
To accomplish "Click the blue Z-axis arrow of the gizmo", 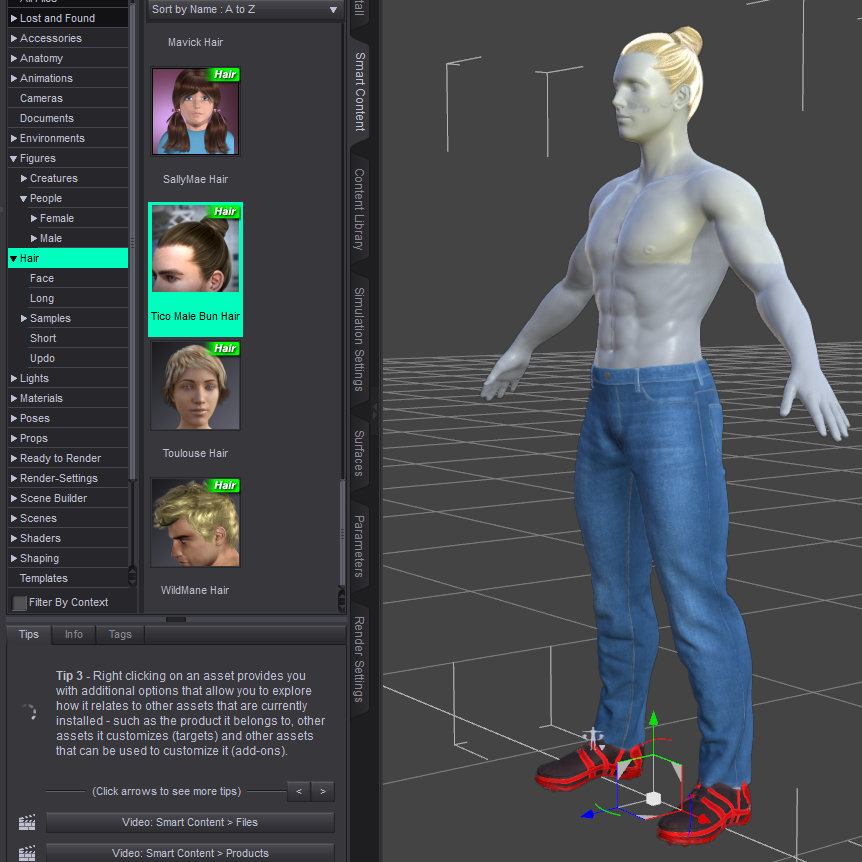I will pos(588,814).
